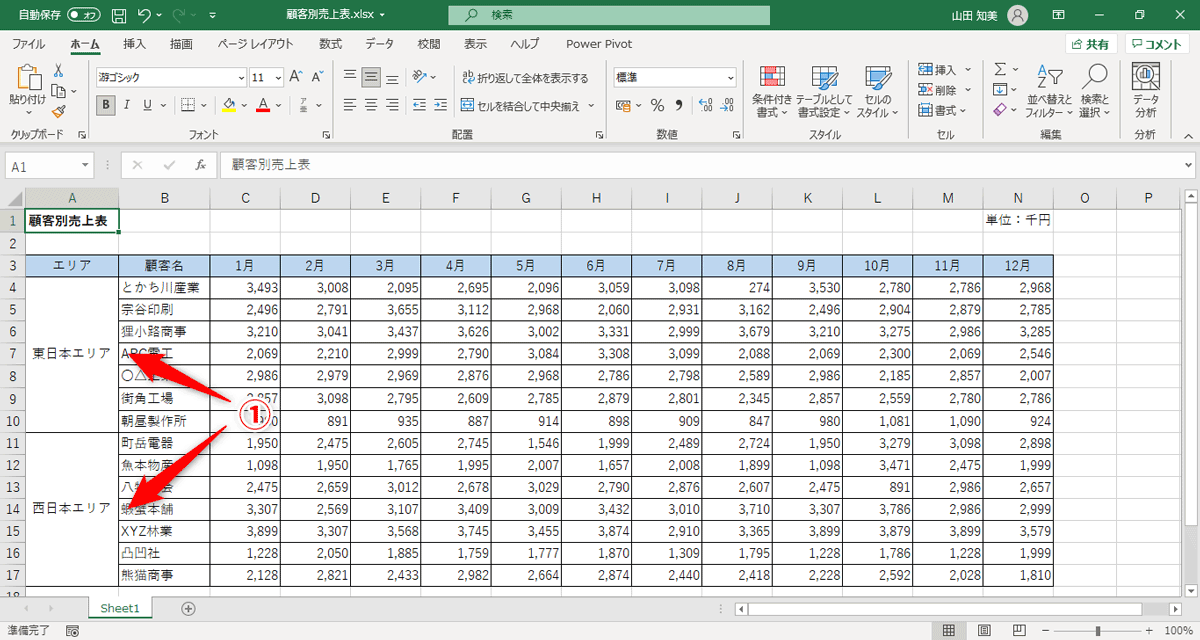1200x640 pixels.
Task: Open the データ tab
Action: (x=379, y=44)
